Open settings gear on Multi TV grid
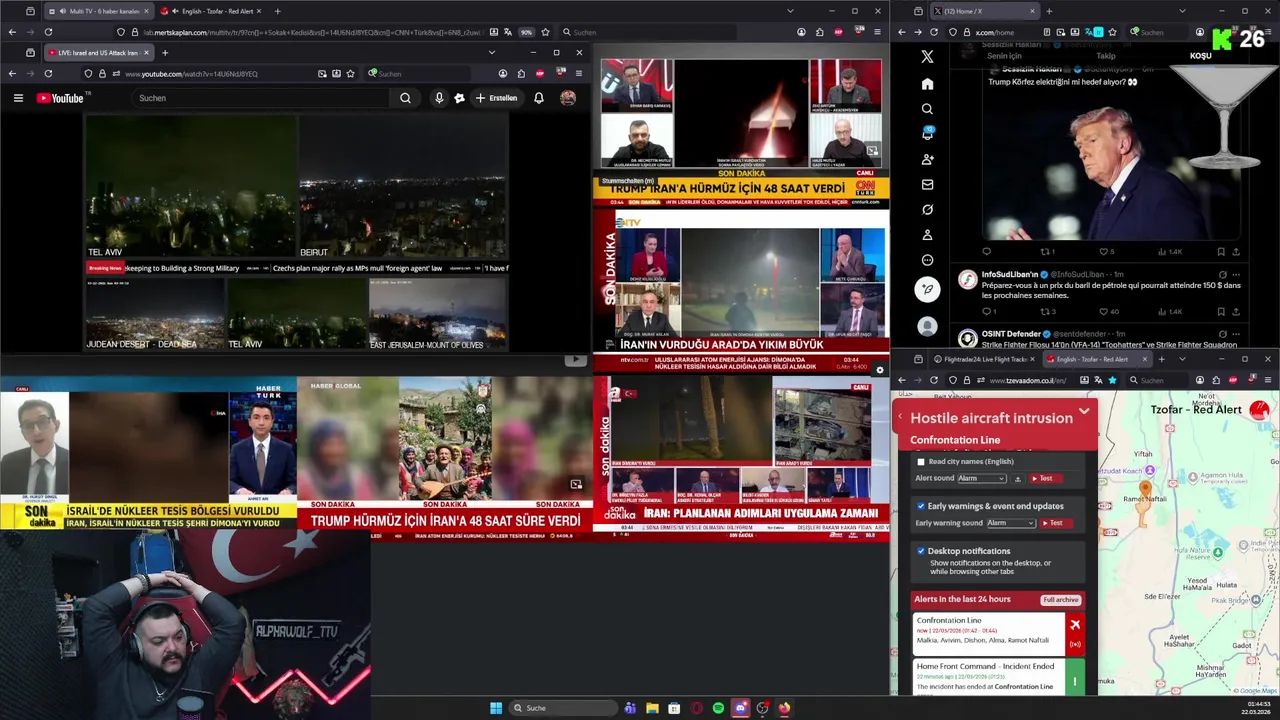 pos(880,370)
